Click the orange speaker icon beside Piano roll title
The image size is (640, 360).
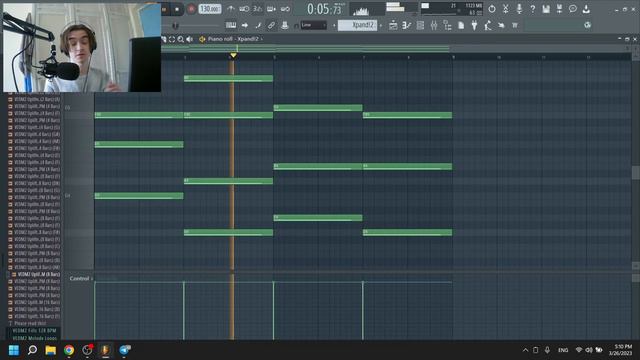202,39
